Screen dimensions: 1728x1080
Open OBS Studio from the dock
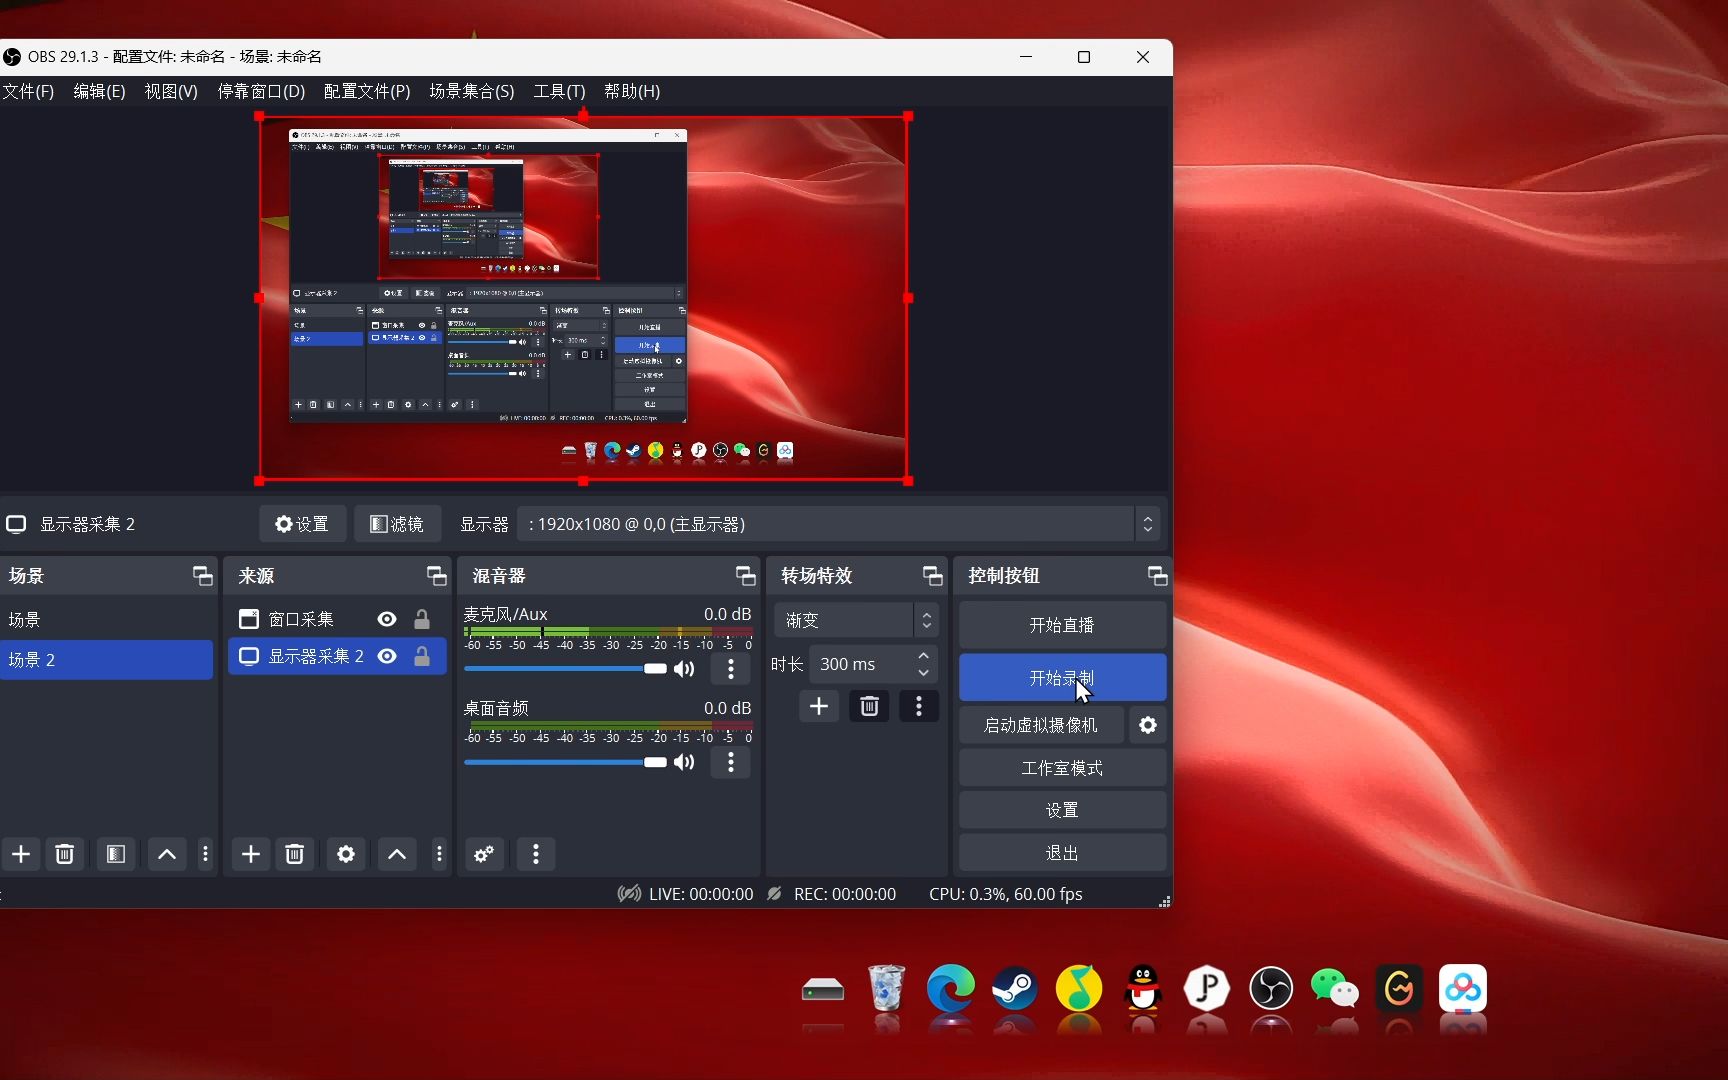1271,989
